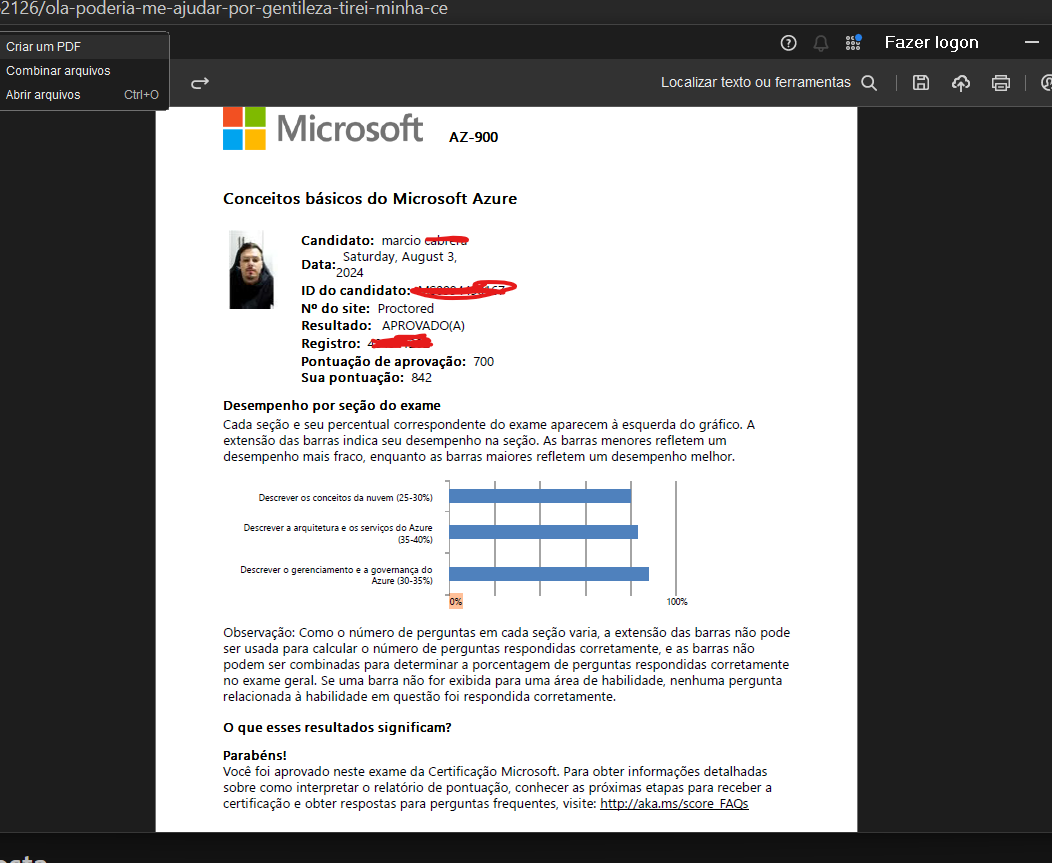Screen dimensions: 1052x863
Task: Click the candidate photo thumbnail
Action: point(252,270)
